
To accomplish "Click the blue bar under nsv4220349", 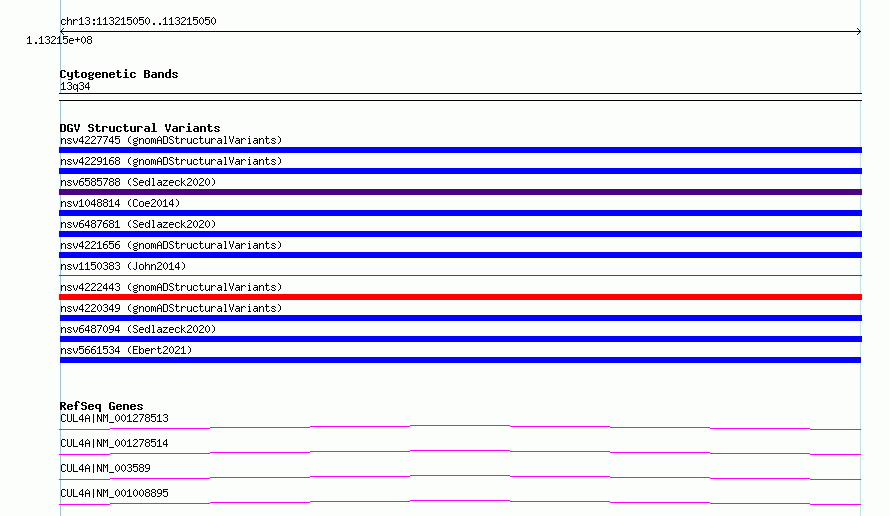I will click(x=460, y=318).
